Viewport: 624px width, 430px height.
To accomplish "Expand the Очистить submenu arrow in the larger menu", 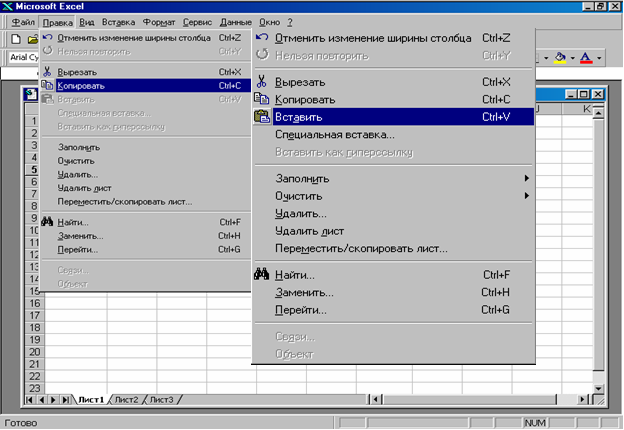I will click(526, 196).
